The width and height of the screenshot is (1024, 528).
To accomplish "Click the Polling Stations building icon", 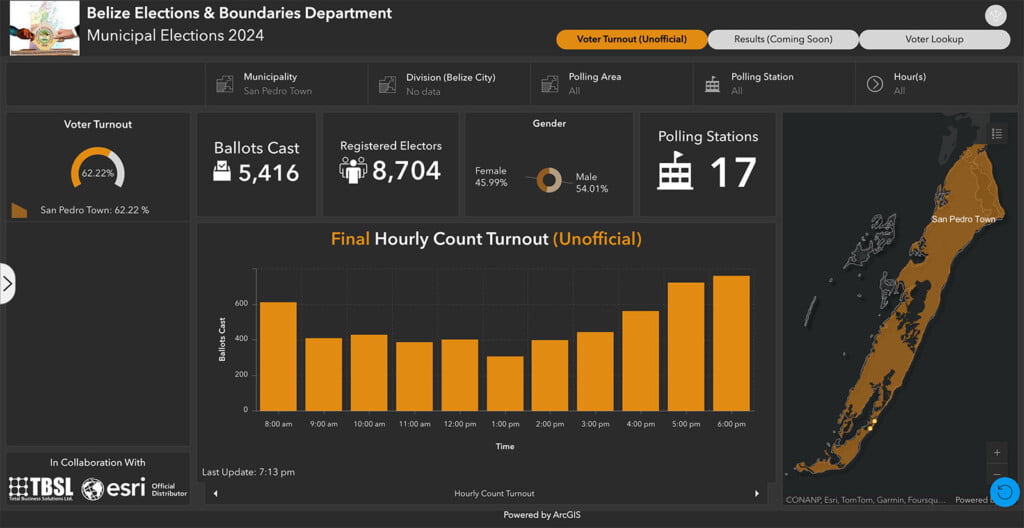I will coord(675,171).
